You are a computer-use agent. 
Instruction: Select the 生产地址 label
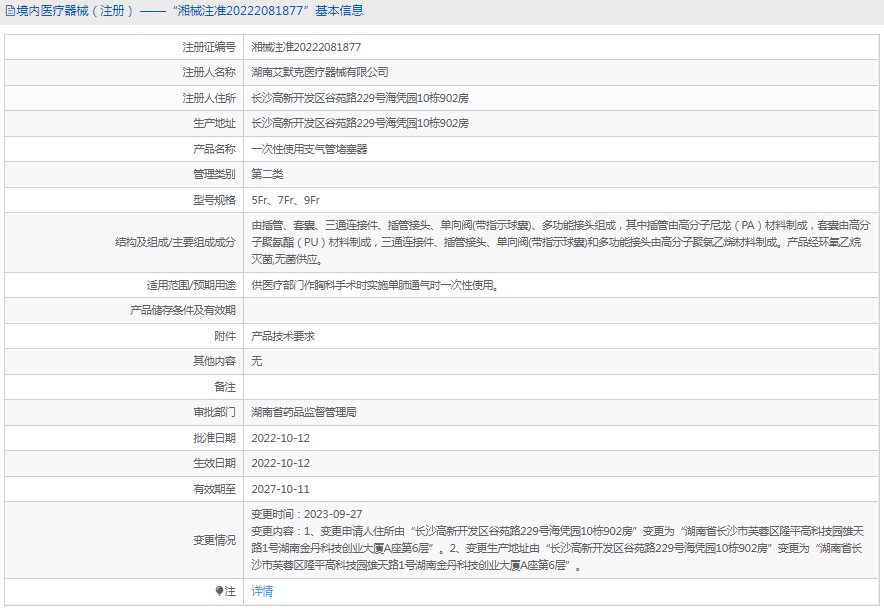214,123
